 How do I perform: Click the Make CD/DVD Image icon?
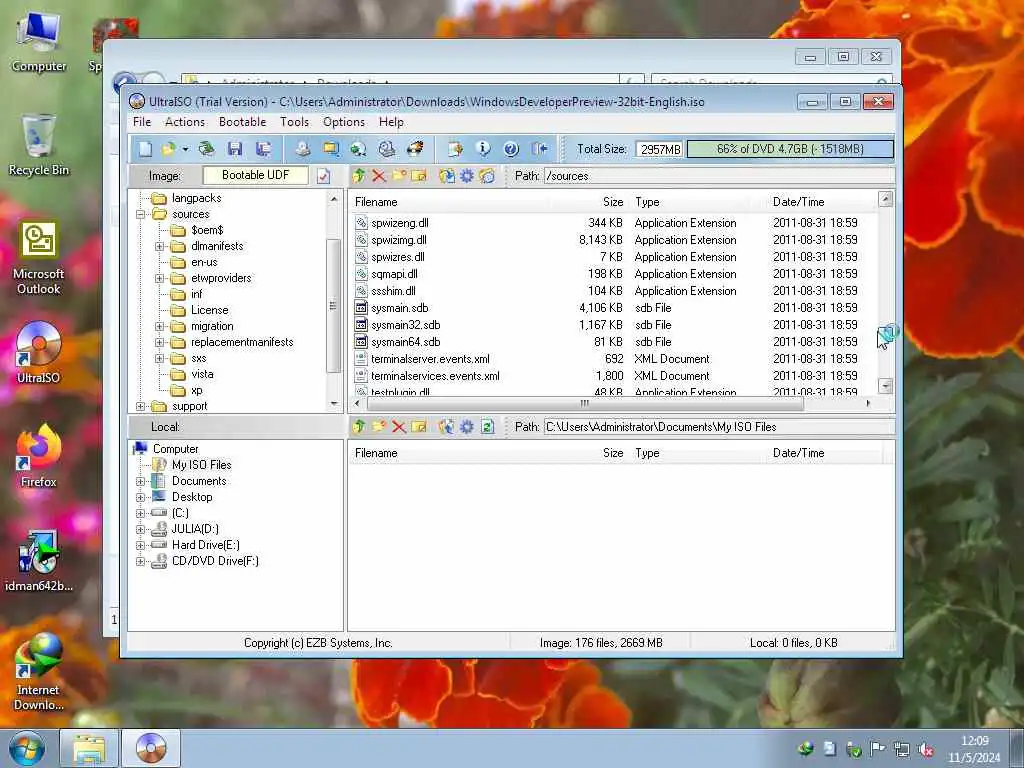point(302,149)
